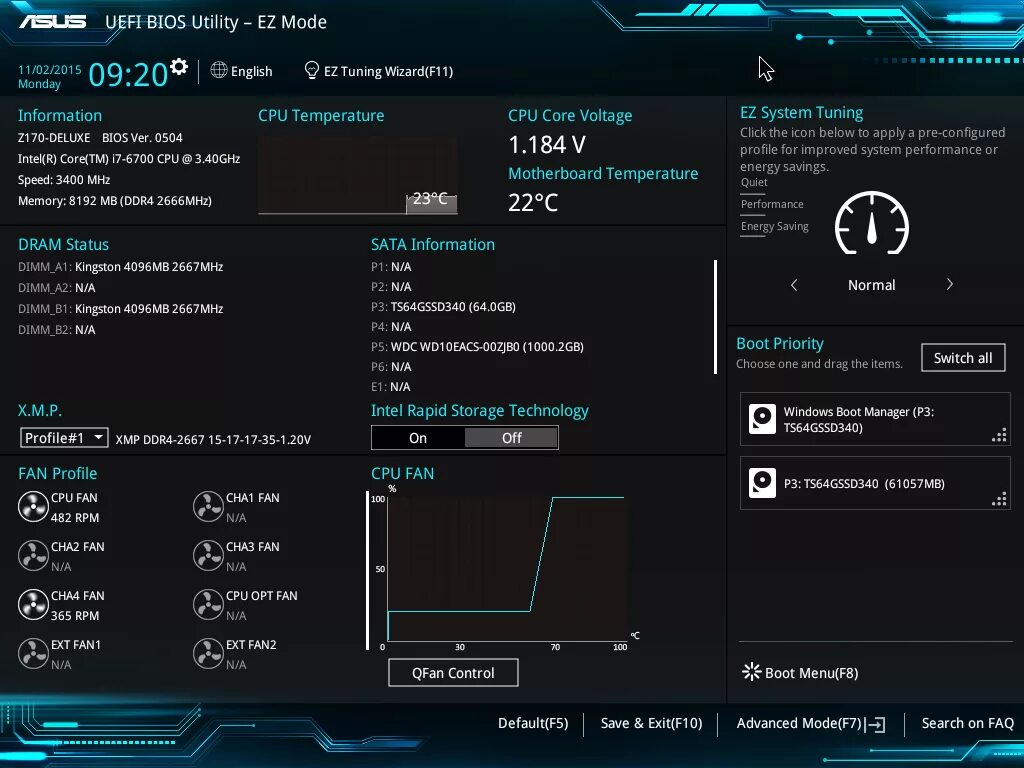Open QFan Control

(x=453, y=673)
